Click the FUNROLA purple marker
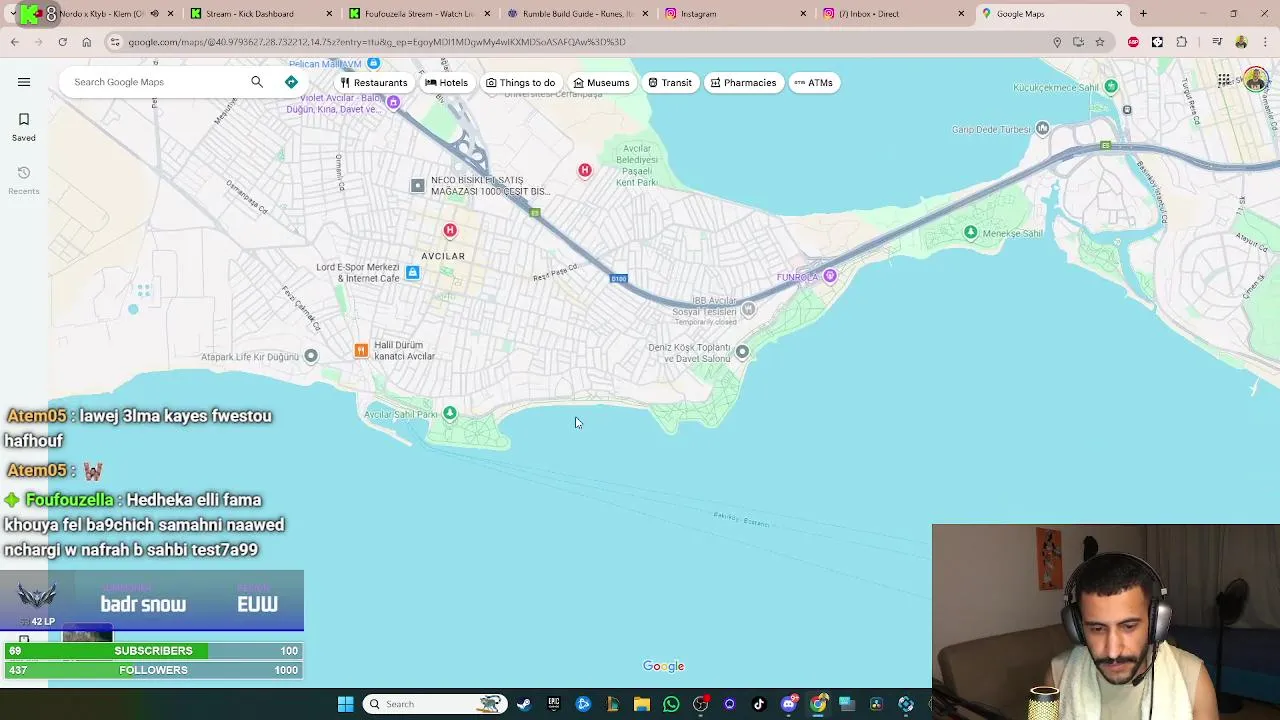1280x720 pixels. pyautogui.click(x=829, y=276)
